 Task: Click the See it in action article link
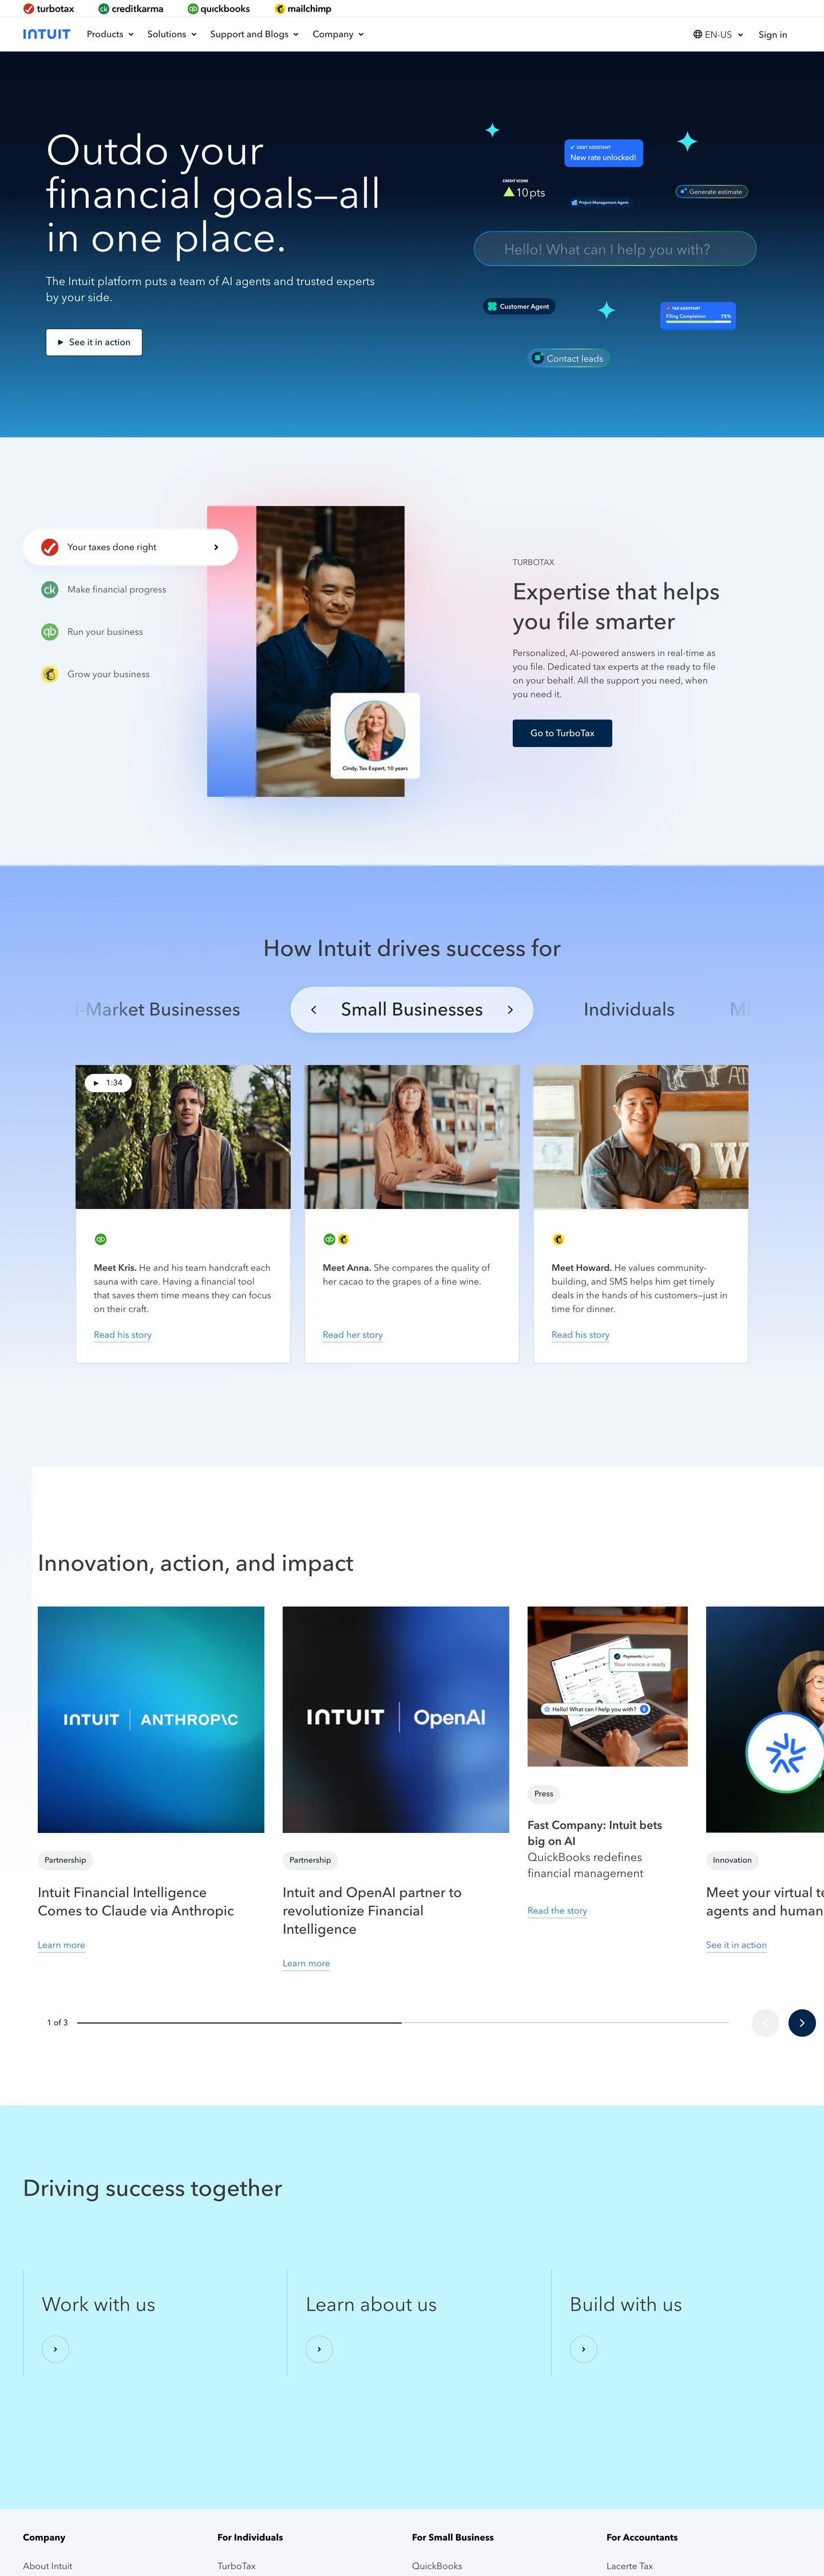click(736, 1945)
